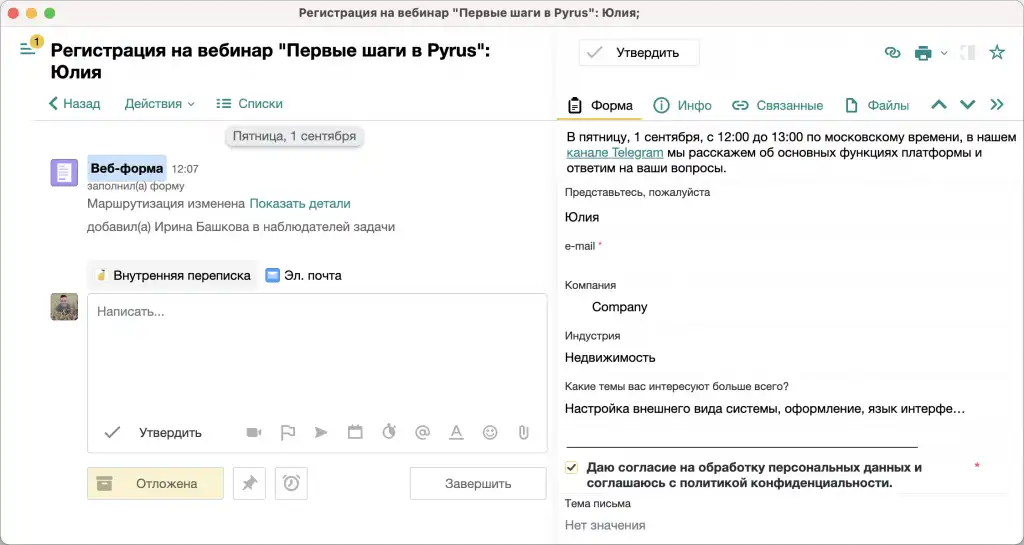Screen dimensions: 1024x545
Task: Click the printer icon
Action: click(923, 53)
